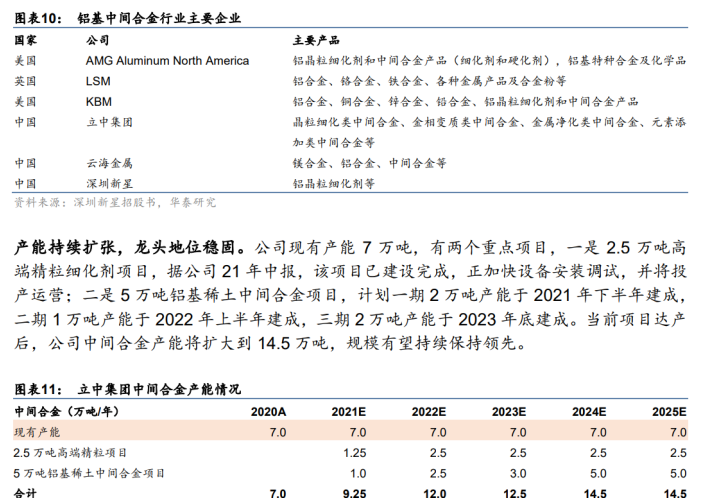Click the '1.0' value in the 2021E column

click(358, 473)
